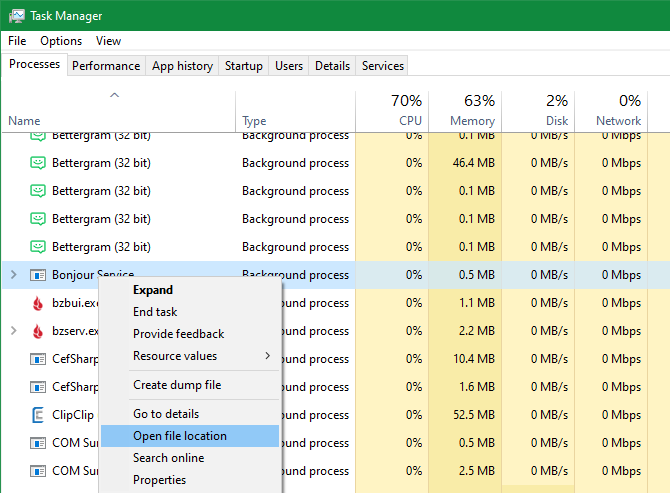Viewport: 670px width, 493px height.
Task: Select Open file location in context menu
Action: [180, 436]
